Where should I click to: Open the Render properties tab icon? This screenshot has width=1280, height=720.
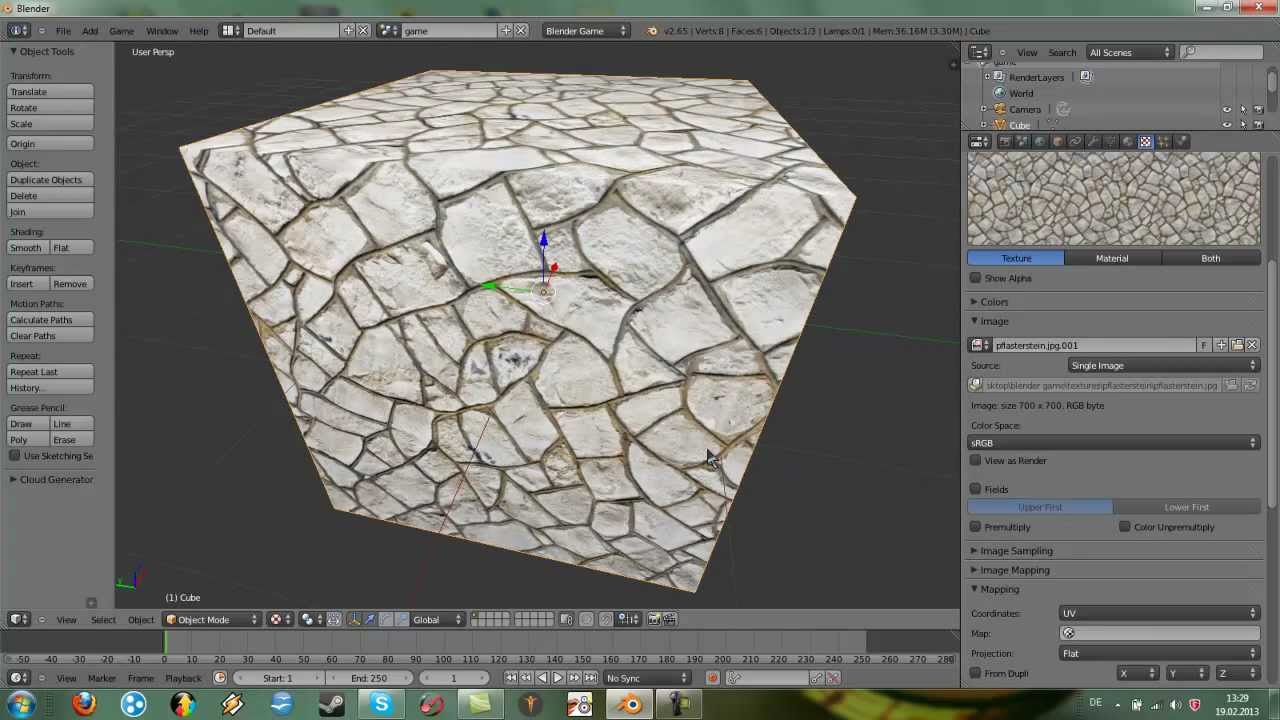pos(1005,141)
